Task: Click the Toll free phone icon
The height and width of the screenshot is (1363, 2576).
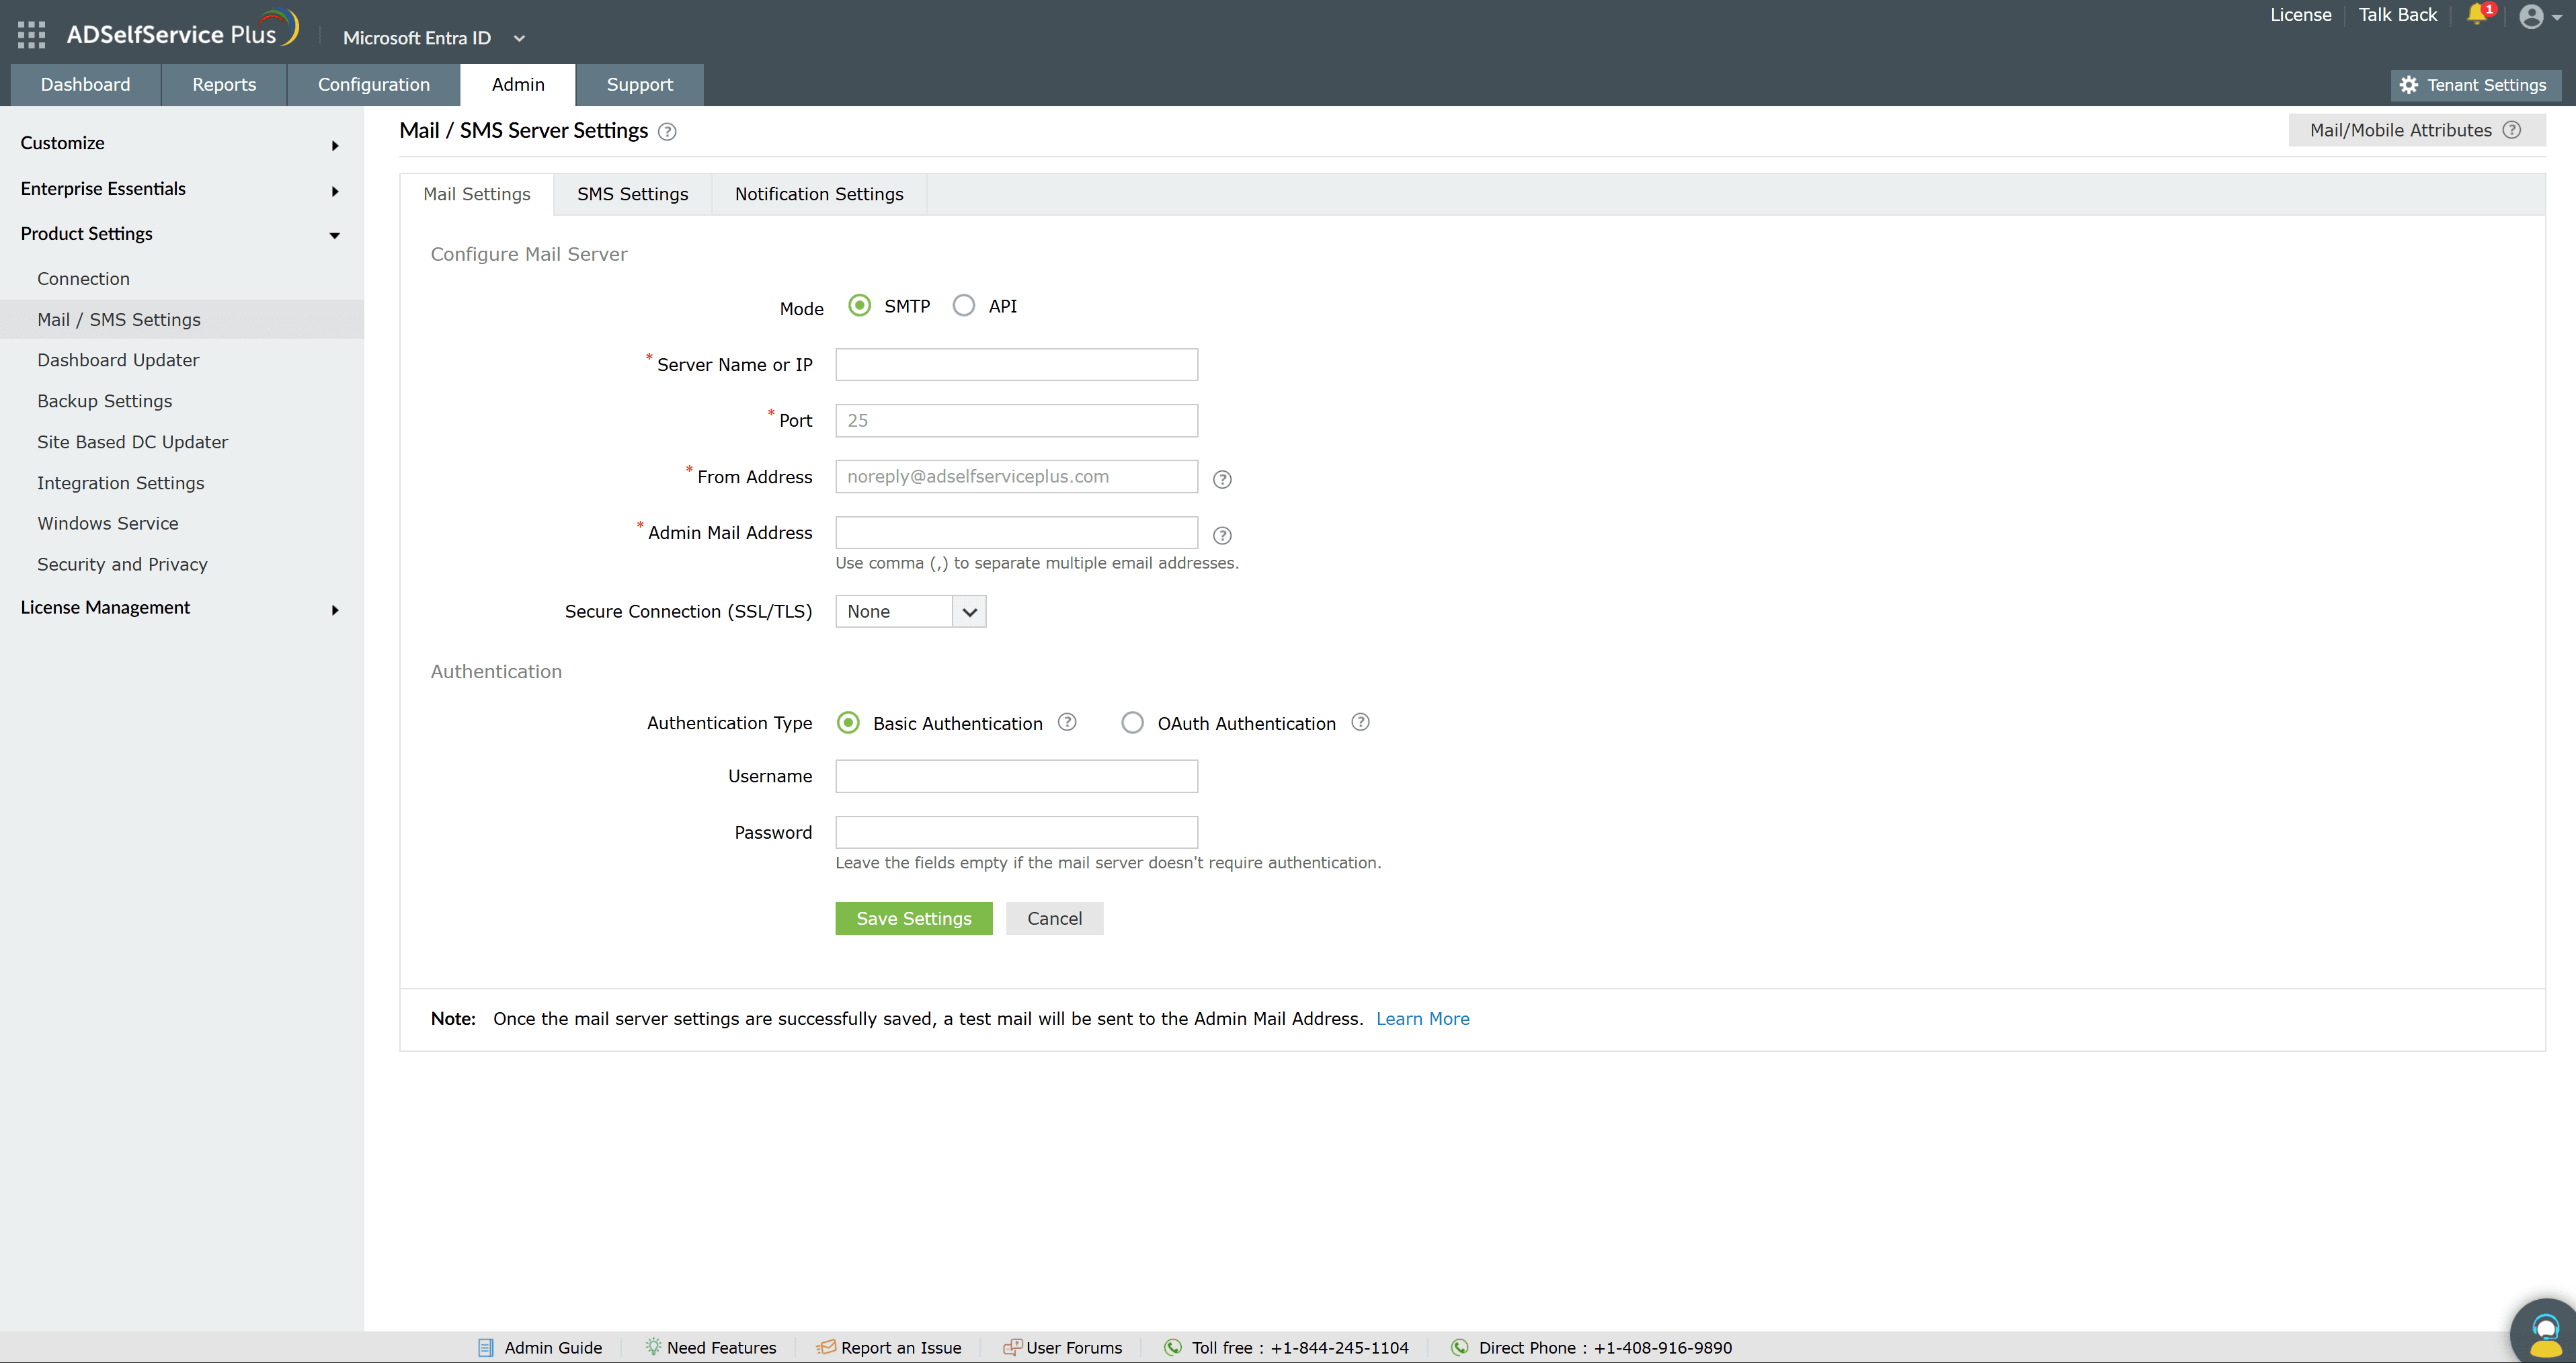Action: 1173,1347
